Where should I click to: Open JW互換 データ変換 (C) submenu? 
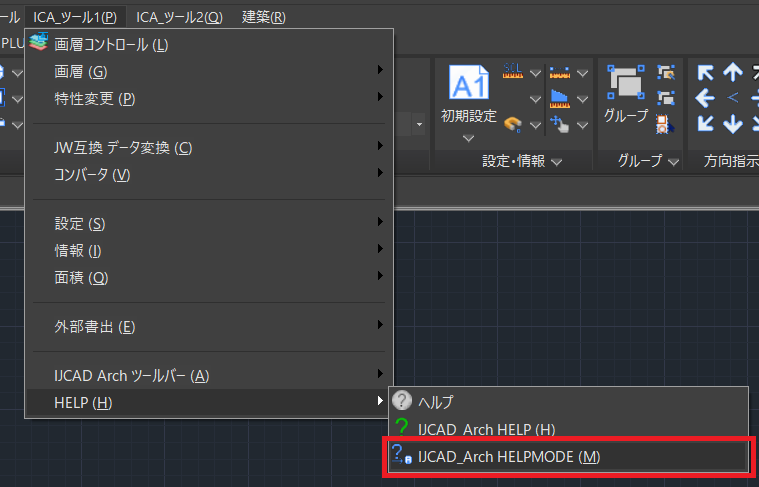209,148
